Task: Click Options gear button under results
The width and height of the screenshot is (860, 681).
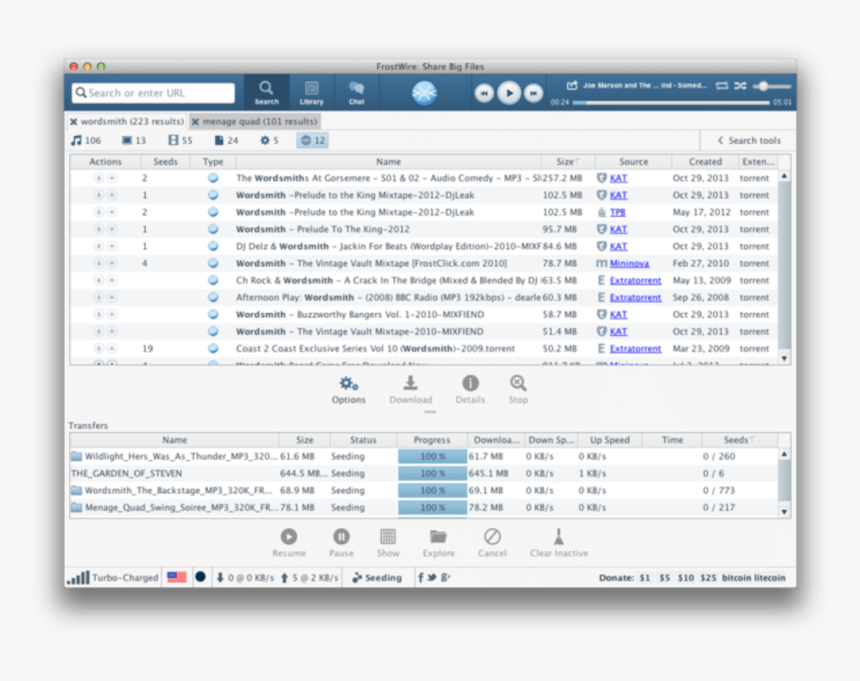Action: click(348, 390)
